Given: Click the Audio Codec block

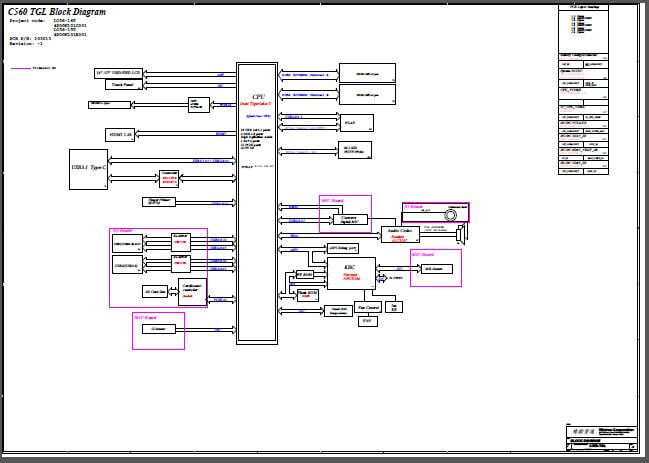Looking at the screenshot, I should 399,233.
